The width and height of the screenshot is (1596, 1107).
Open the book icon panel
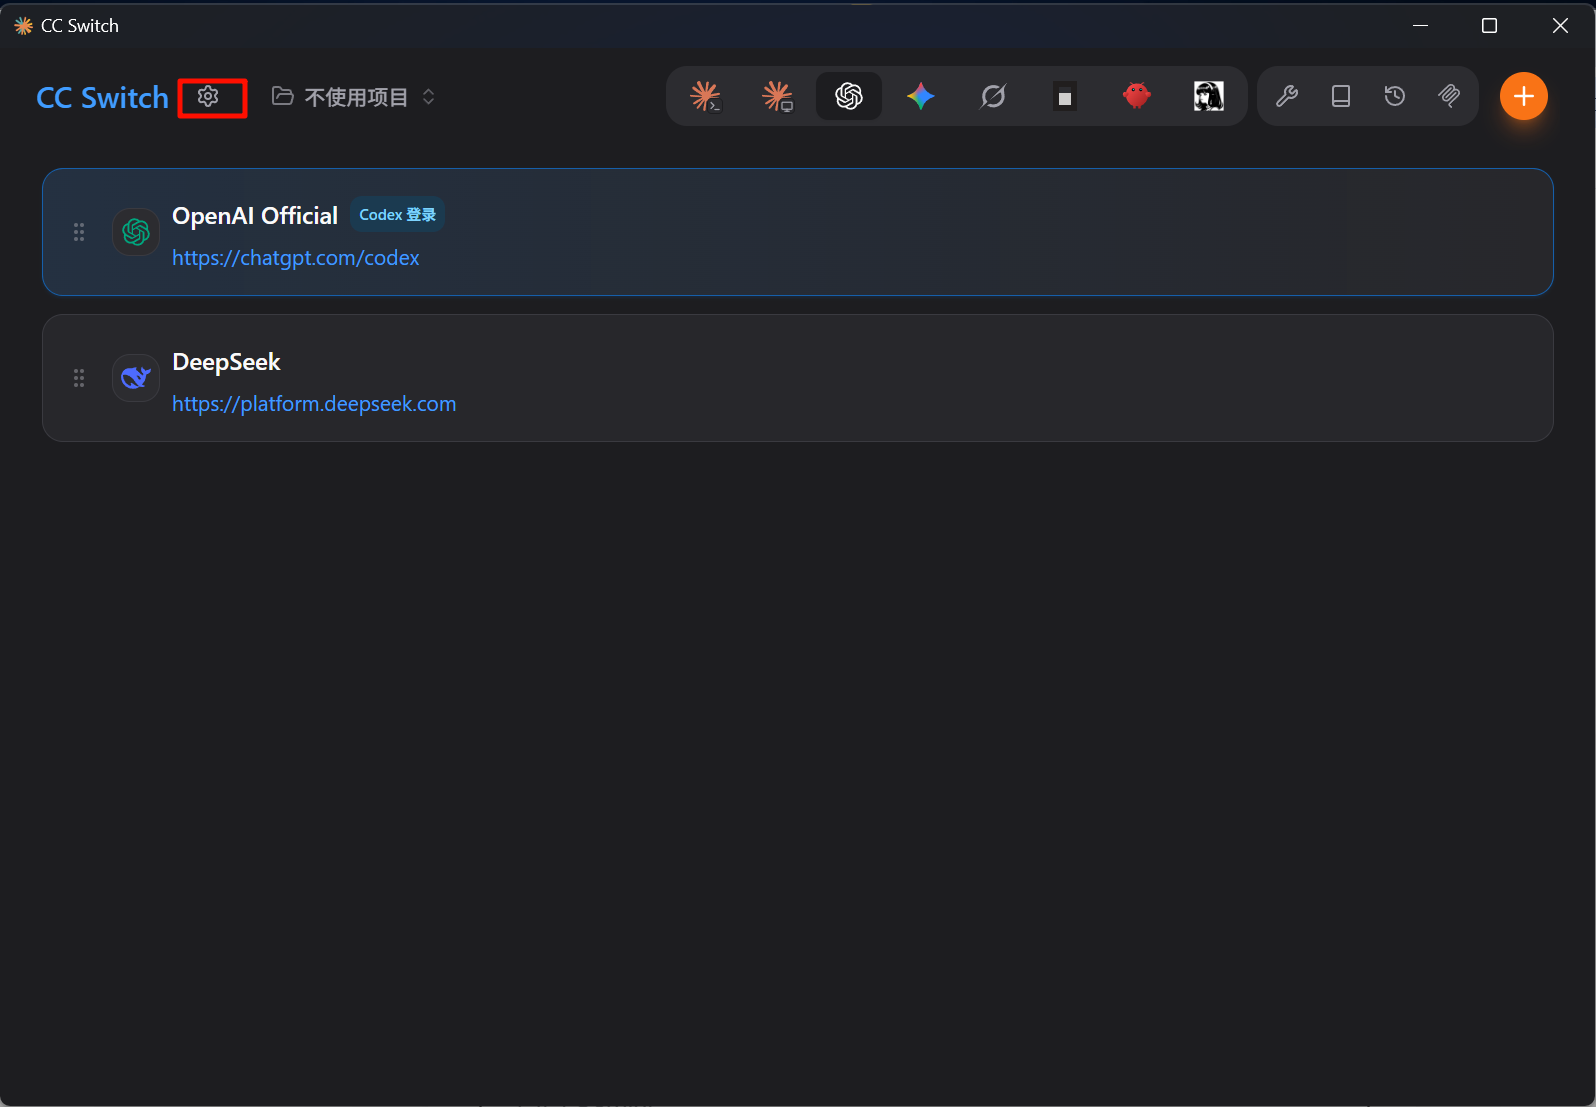[1341, 96]
